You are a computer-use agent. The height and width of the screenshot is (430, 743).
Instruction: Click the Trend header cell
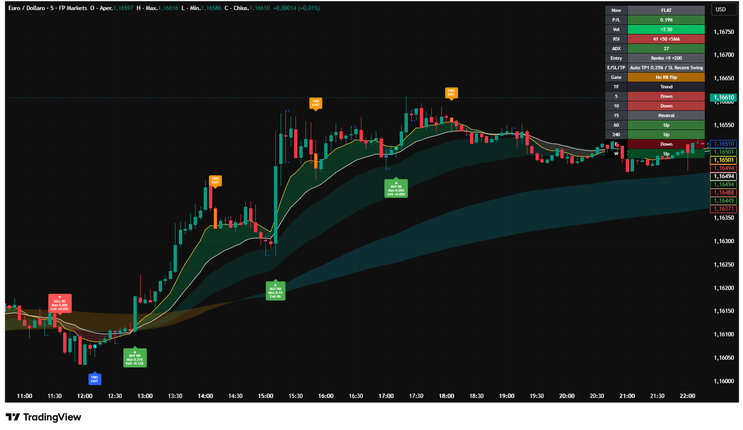point(666,87)
